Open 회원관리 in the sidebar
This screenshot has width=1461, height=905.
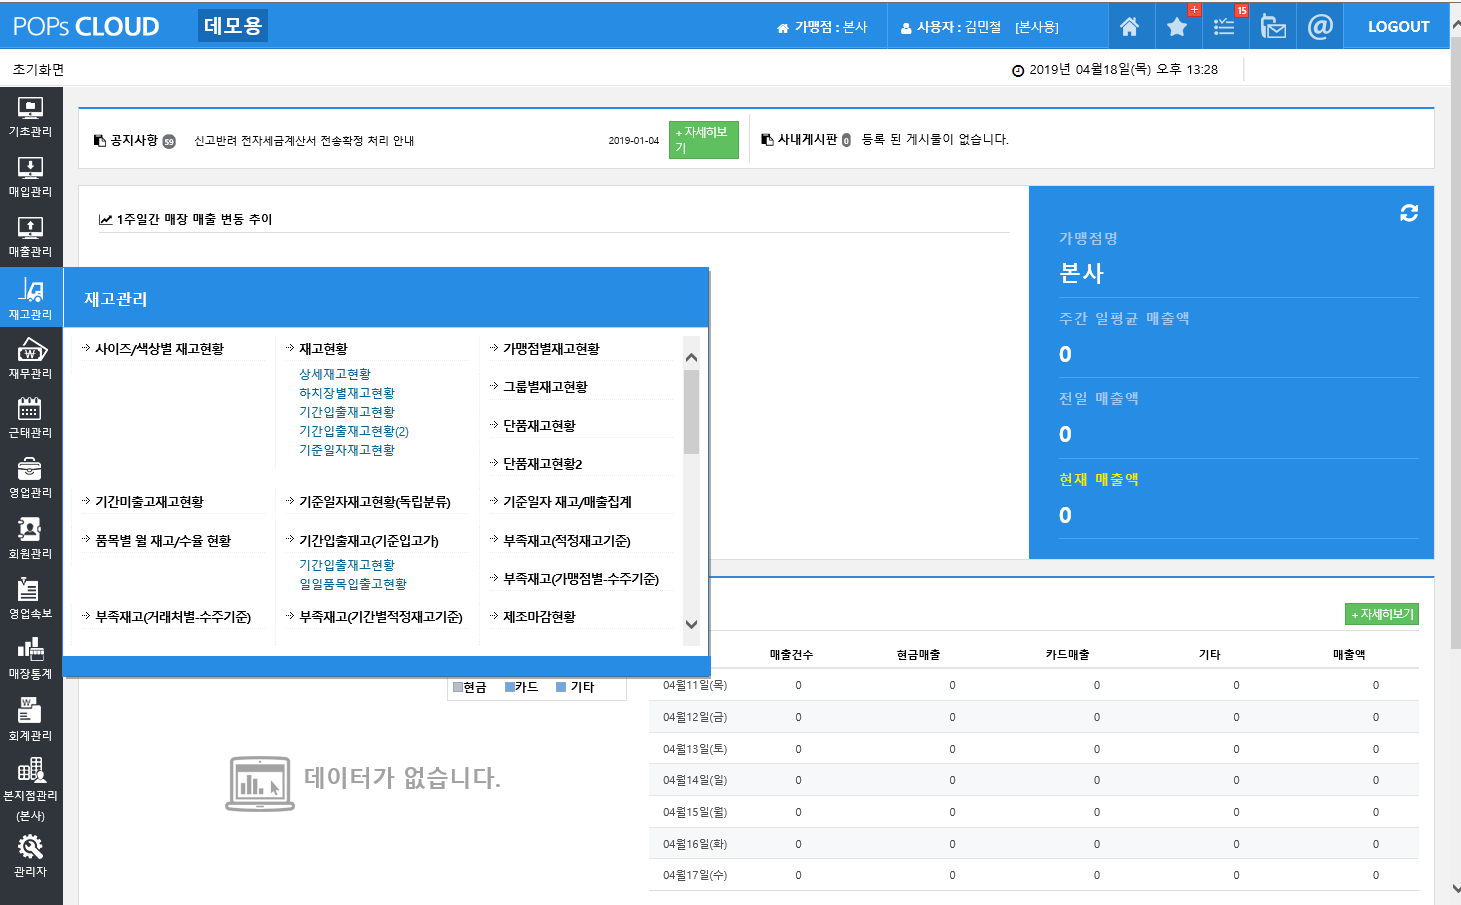[31, 538]
